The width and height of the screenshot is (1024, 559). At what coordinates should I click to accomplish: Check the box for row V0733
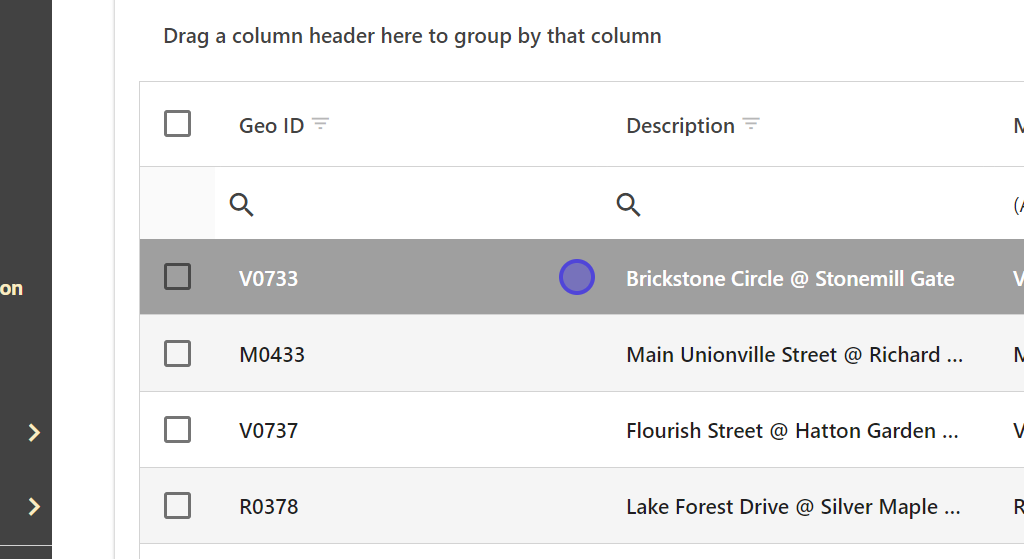pos(177,277)
